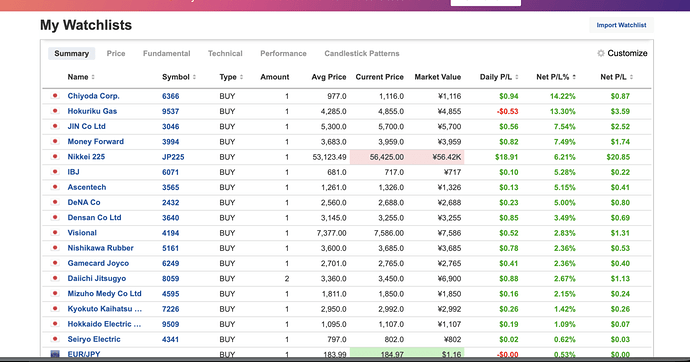This screenshot has width=690, height=362.
Task: Open the Price tab
Action: pos(116,53)
